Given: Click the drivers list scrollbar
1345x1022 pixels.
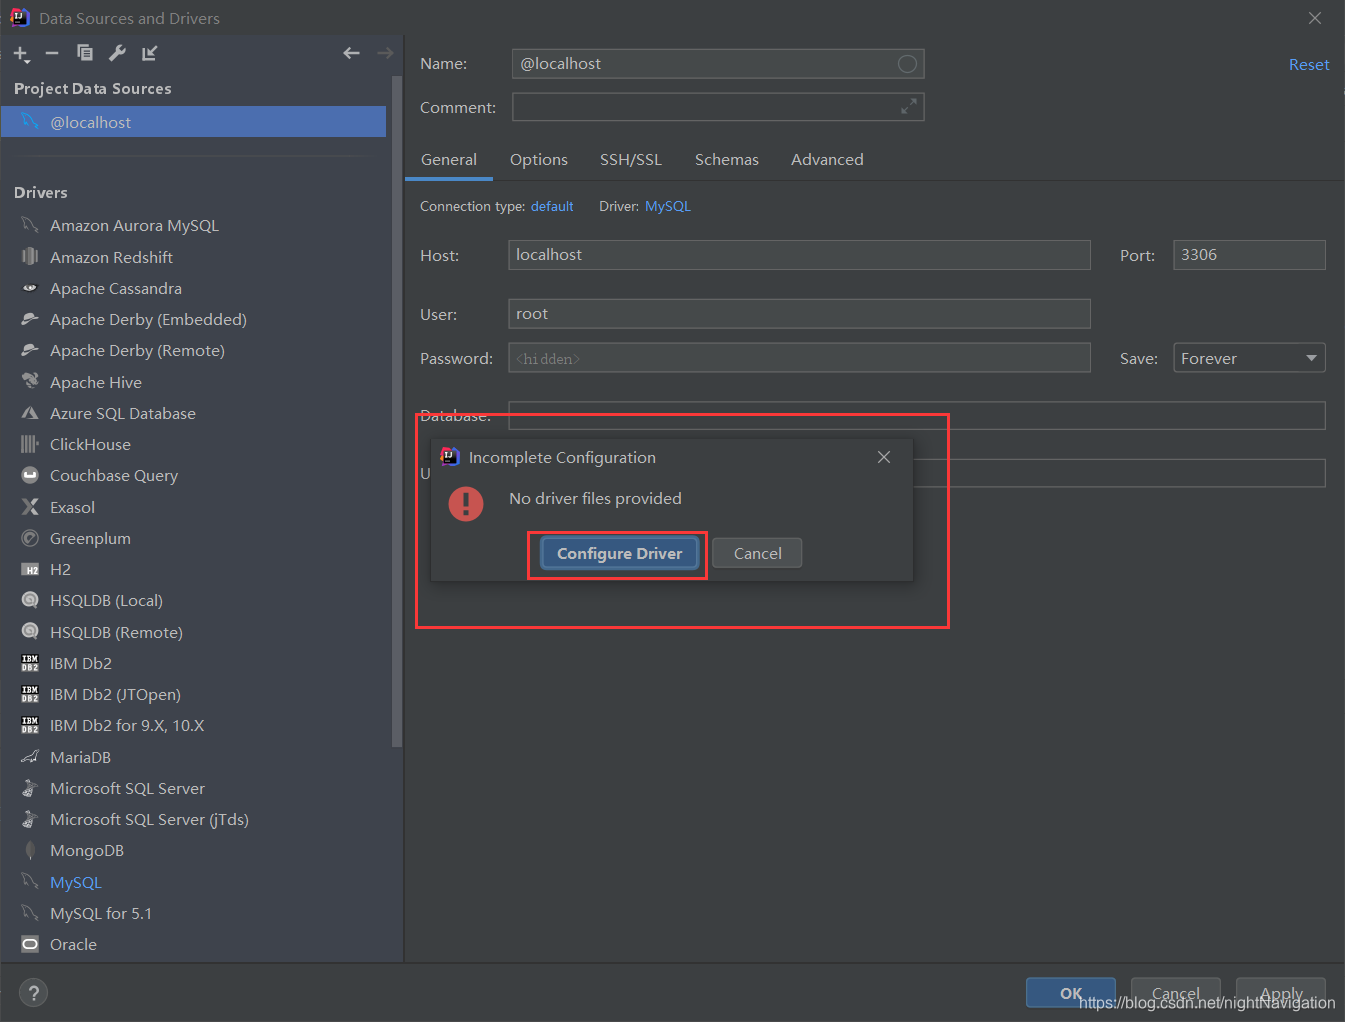Looking at the screenshot, I should (x=397, y=410).
